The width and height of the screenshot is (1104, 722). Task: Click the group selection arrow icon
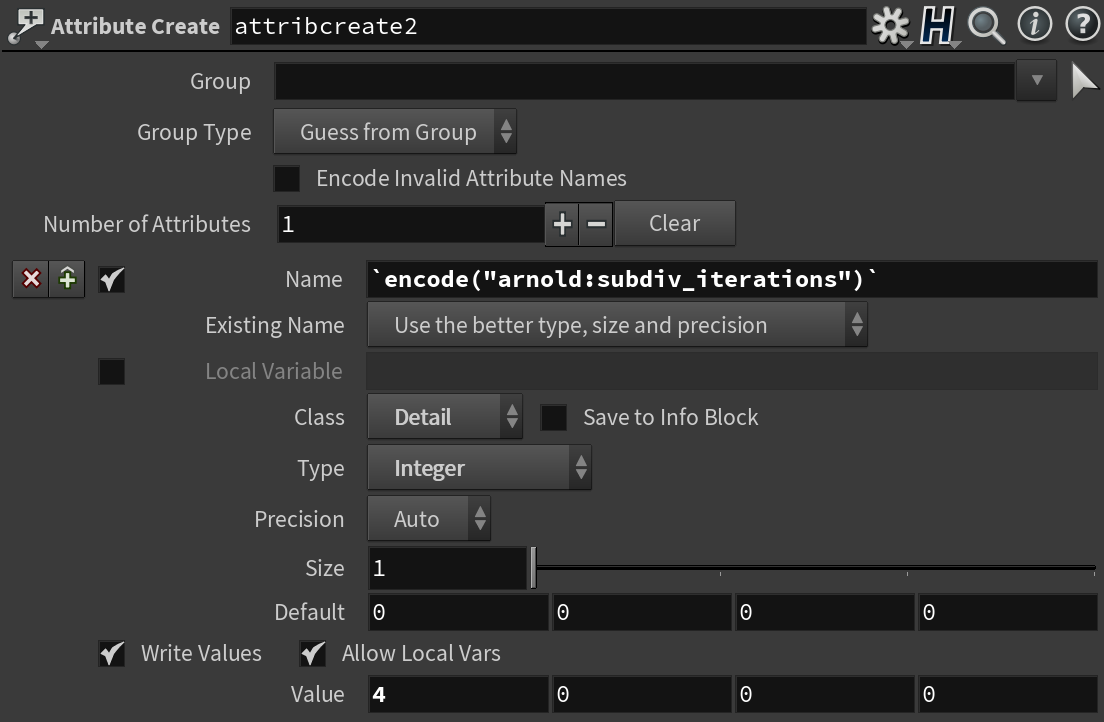pos(1083,81)
